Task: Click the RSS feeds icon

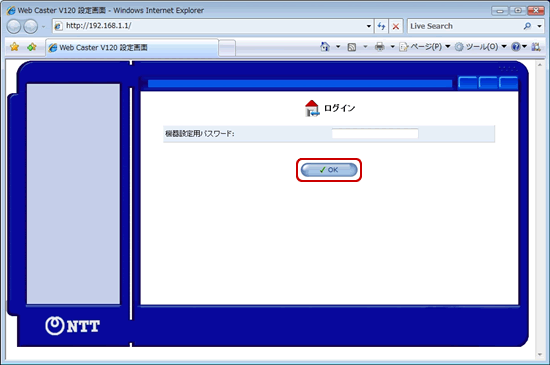Action: click(351, 47)
